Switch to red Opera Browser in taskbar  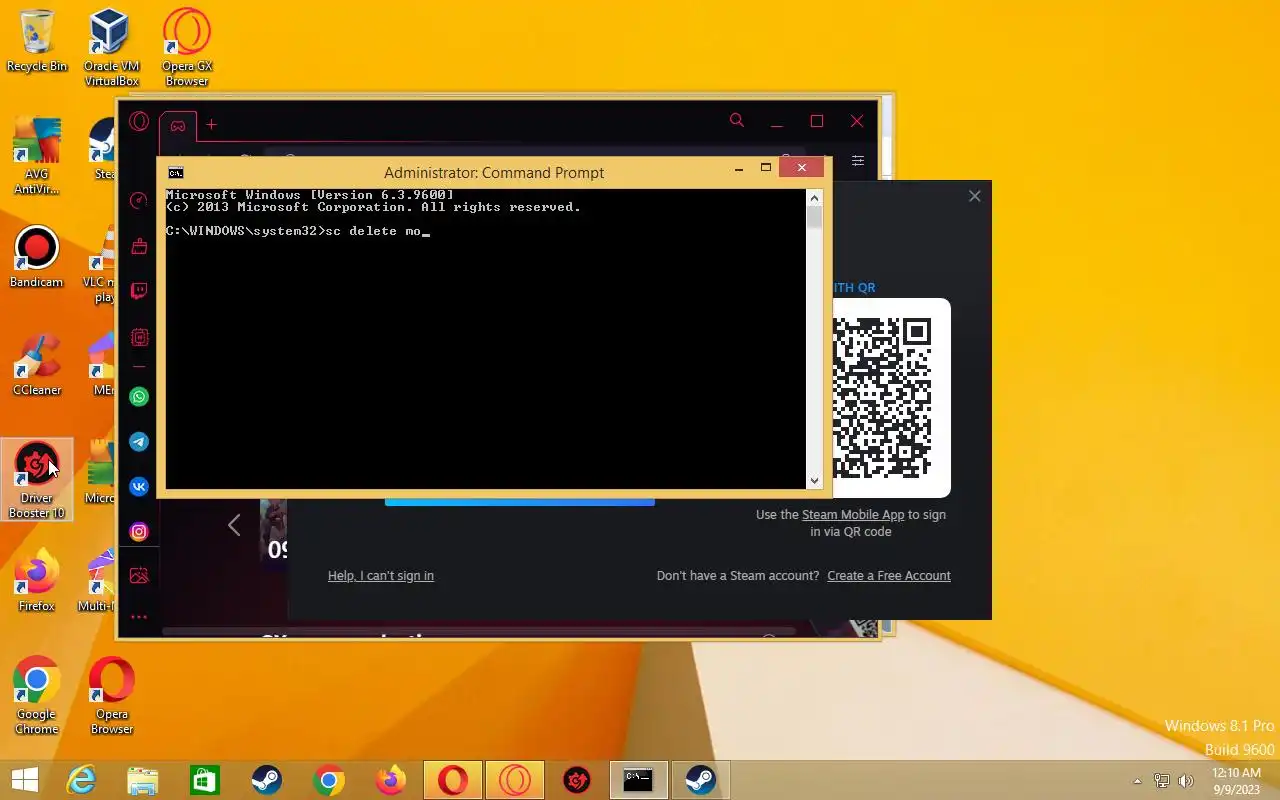453,780
